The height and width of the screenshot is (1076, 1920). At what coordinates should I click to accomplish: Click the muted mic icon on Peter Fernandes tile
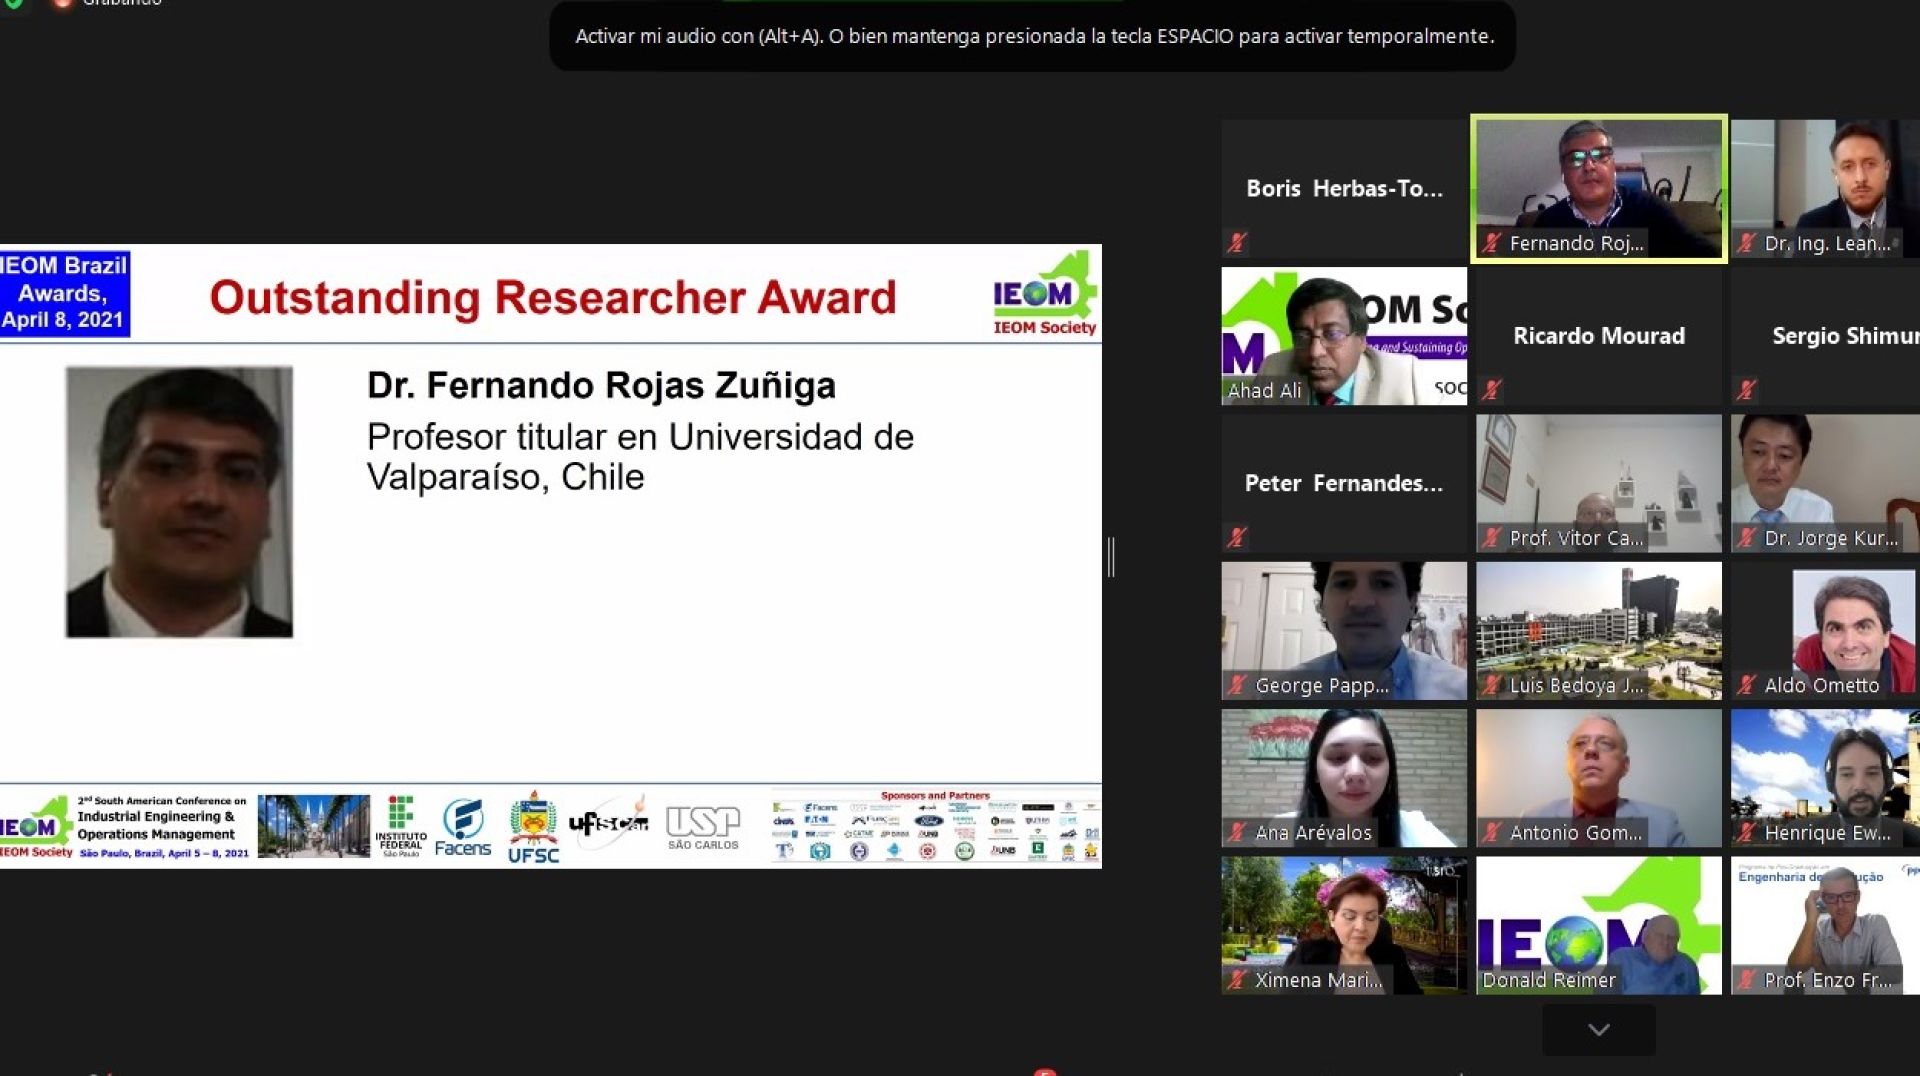(x=1237, y=537)
